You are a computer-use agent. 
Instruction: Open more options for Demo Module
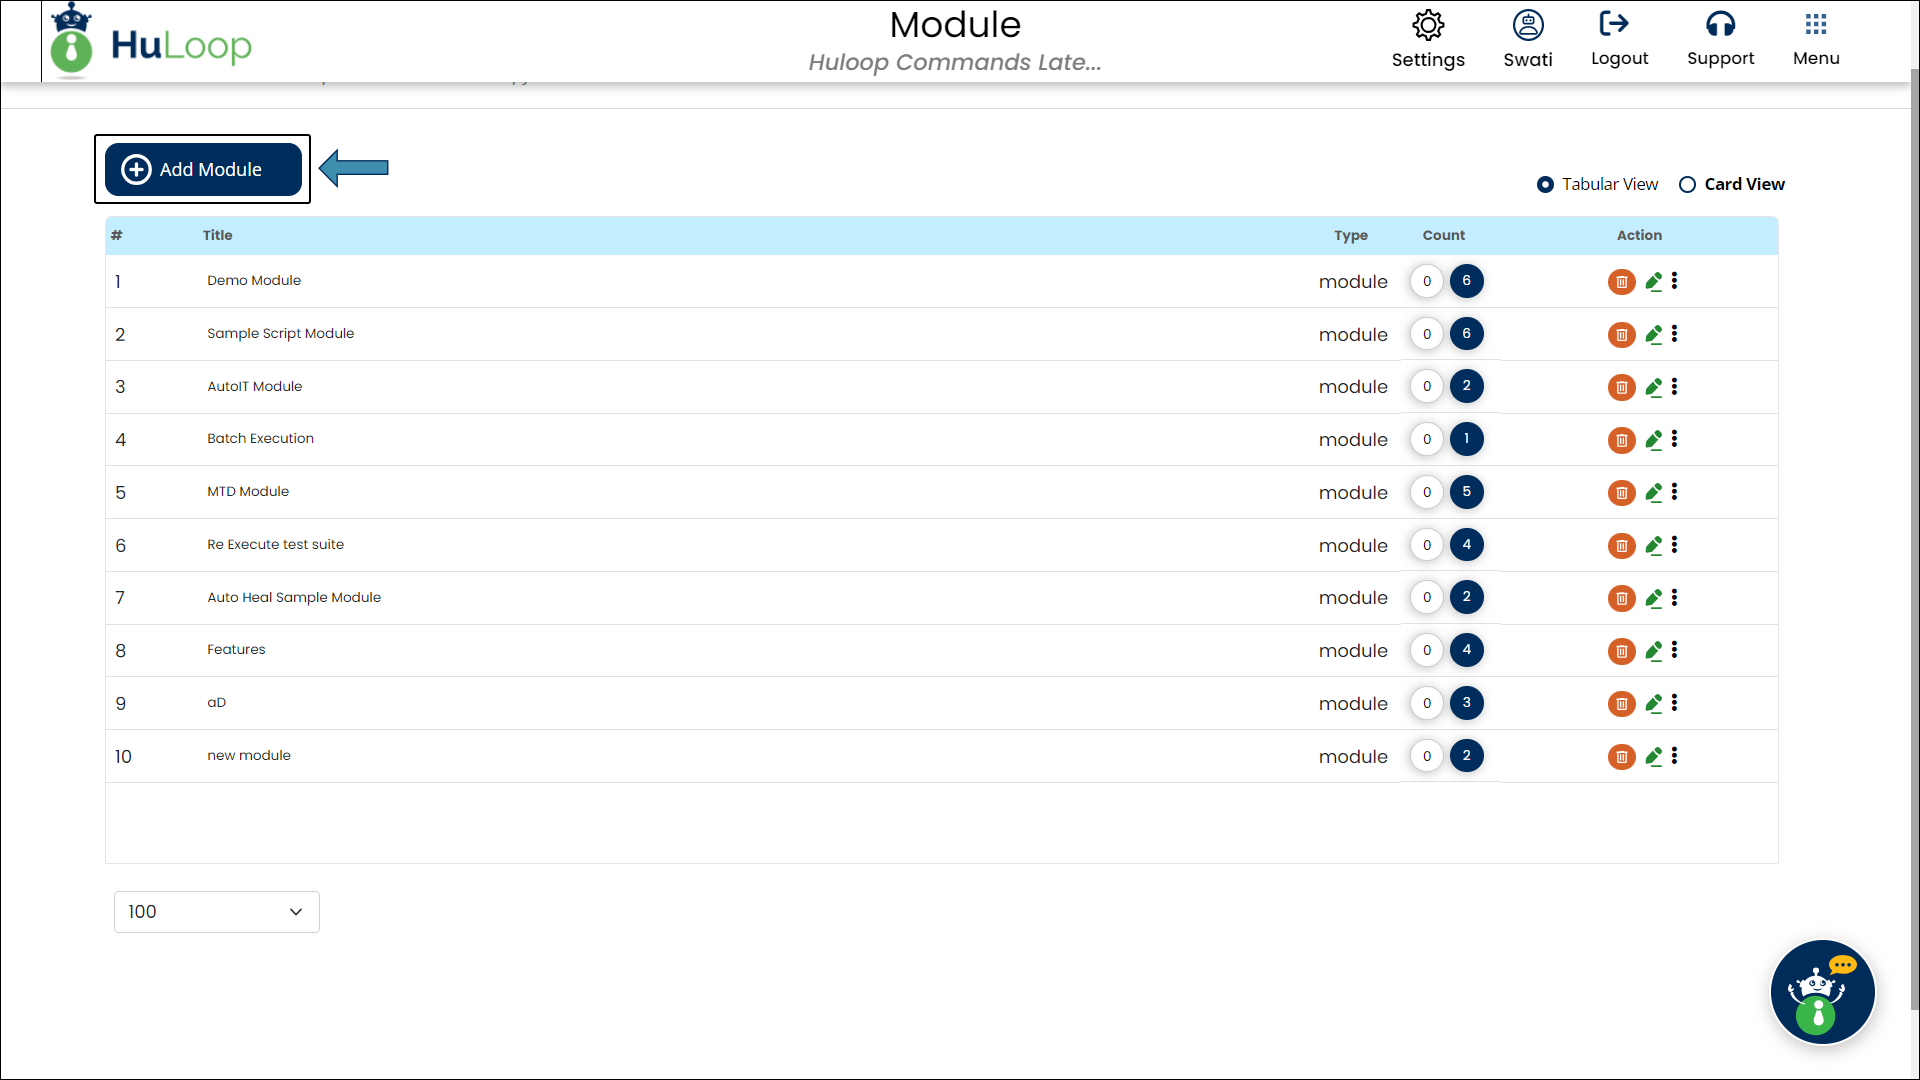1675,281
